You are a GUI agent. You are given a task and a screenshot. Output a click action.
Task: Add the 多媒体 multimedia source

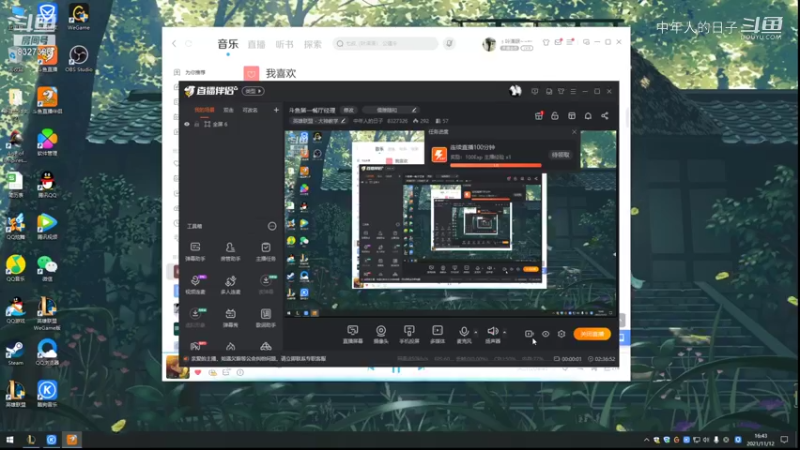(438, 334)
